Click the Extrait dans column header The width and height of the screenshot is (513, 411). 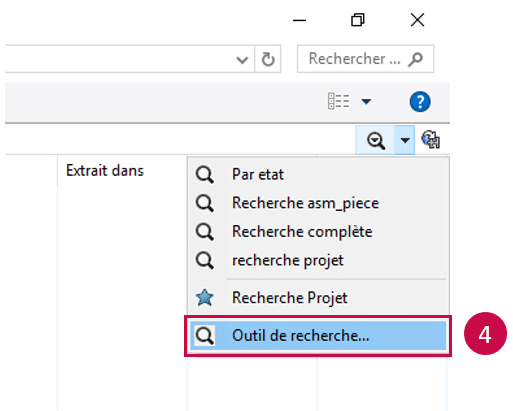click(x=105, y=171)
